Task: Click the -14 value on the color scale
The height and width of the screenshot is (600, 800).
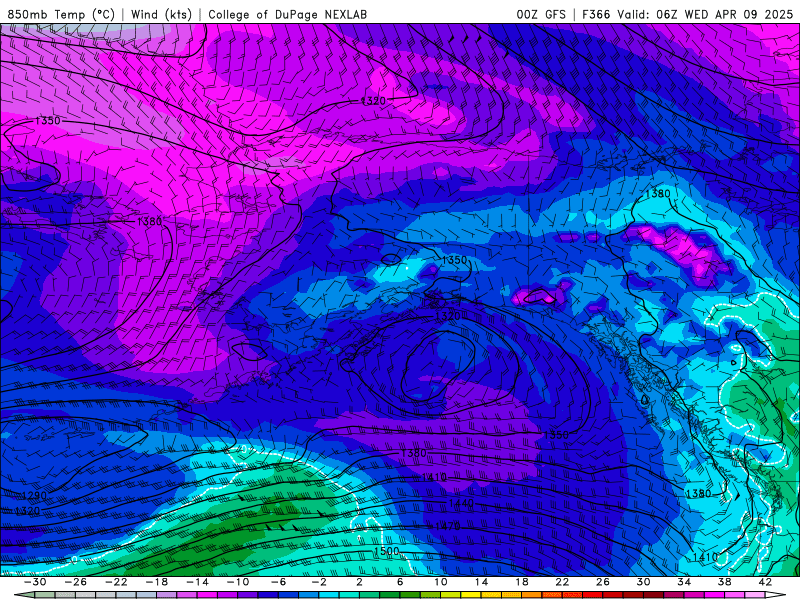Action: pyautogui.click(x=197, y=582)
